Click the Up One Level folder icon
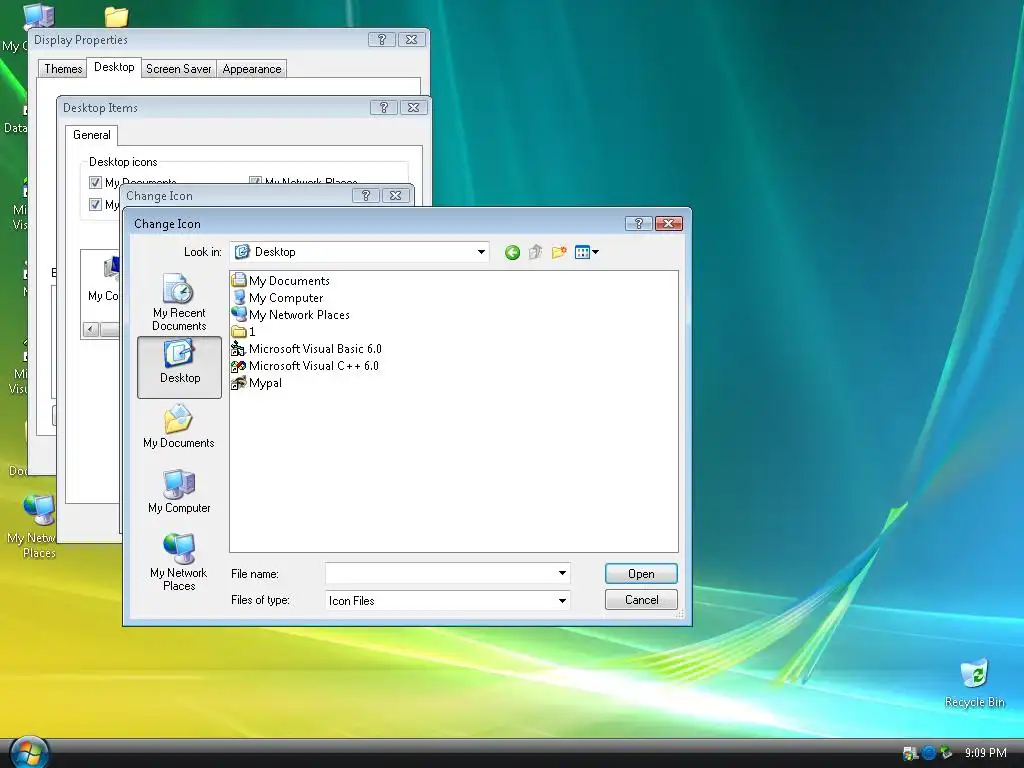 (x=536, y=252)
